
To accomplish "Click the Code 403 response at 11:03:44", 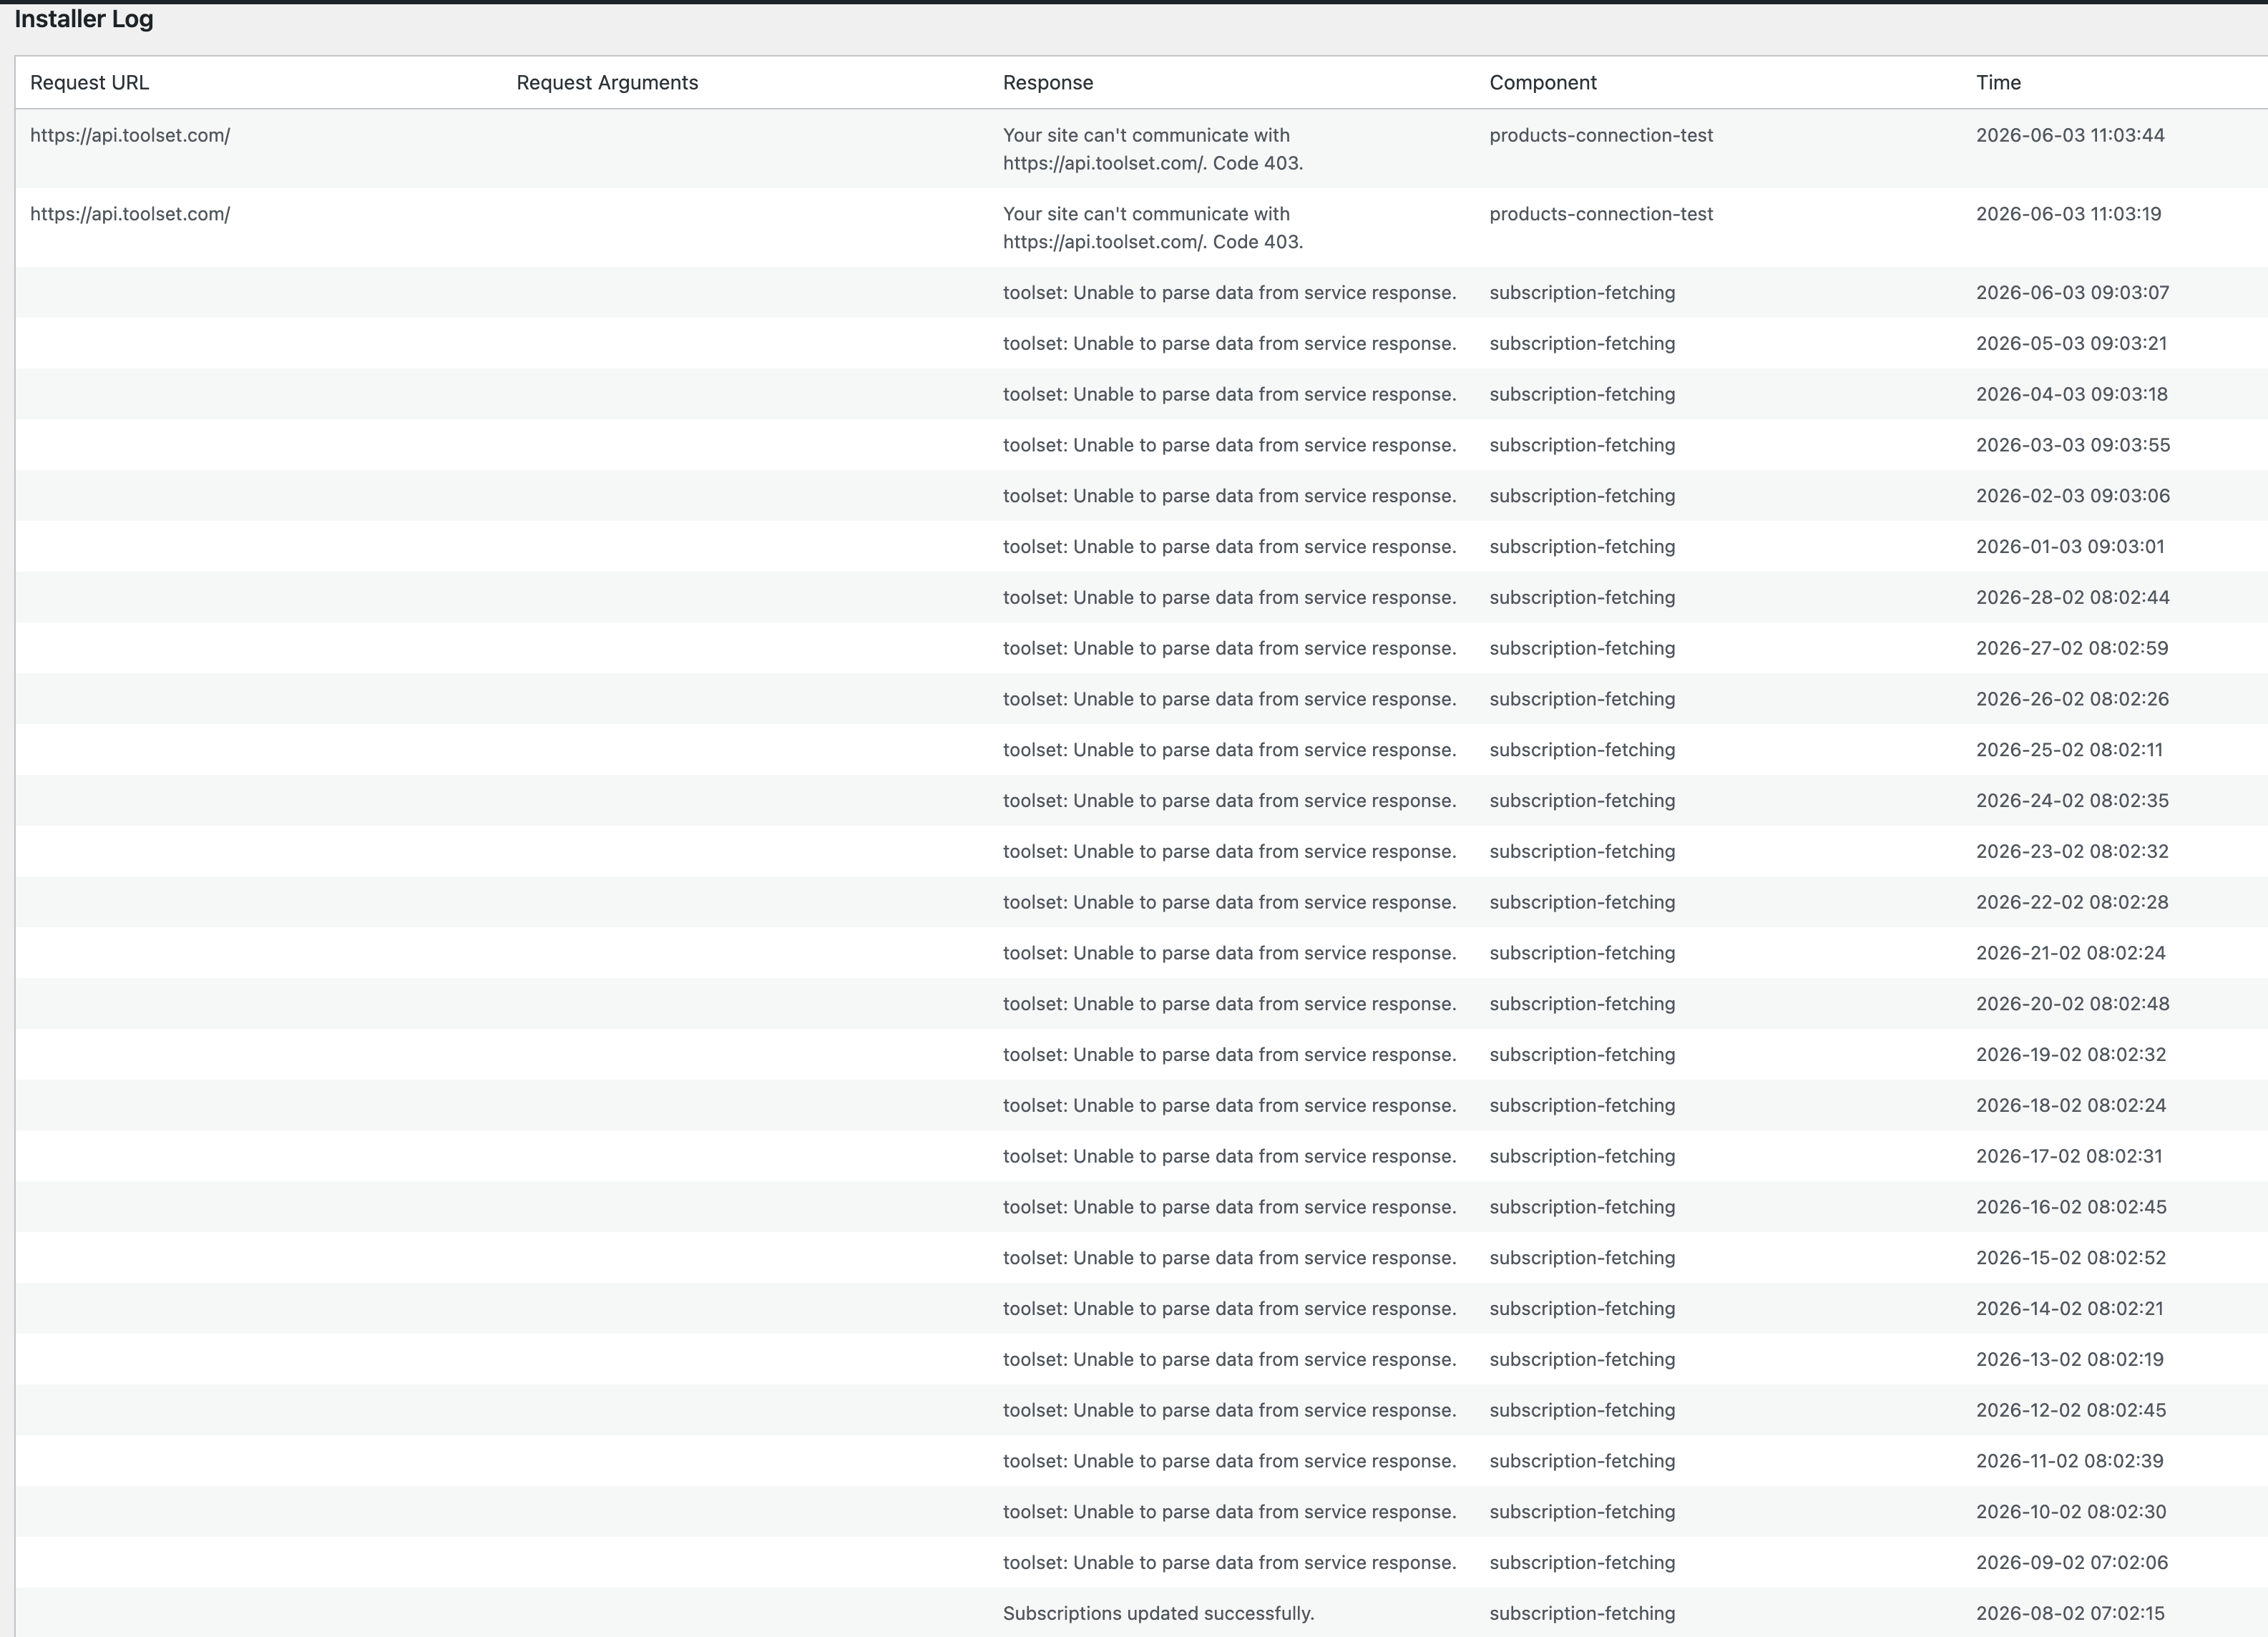I will click(1152, 149).
